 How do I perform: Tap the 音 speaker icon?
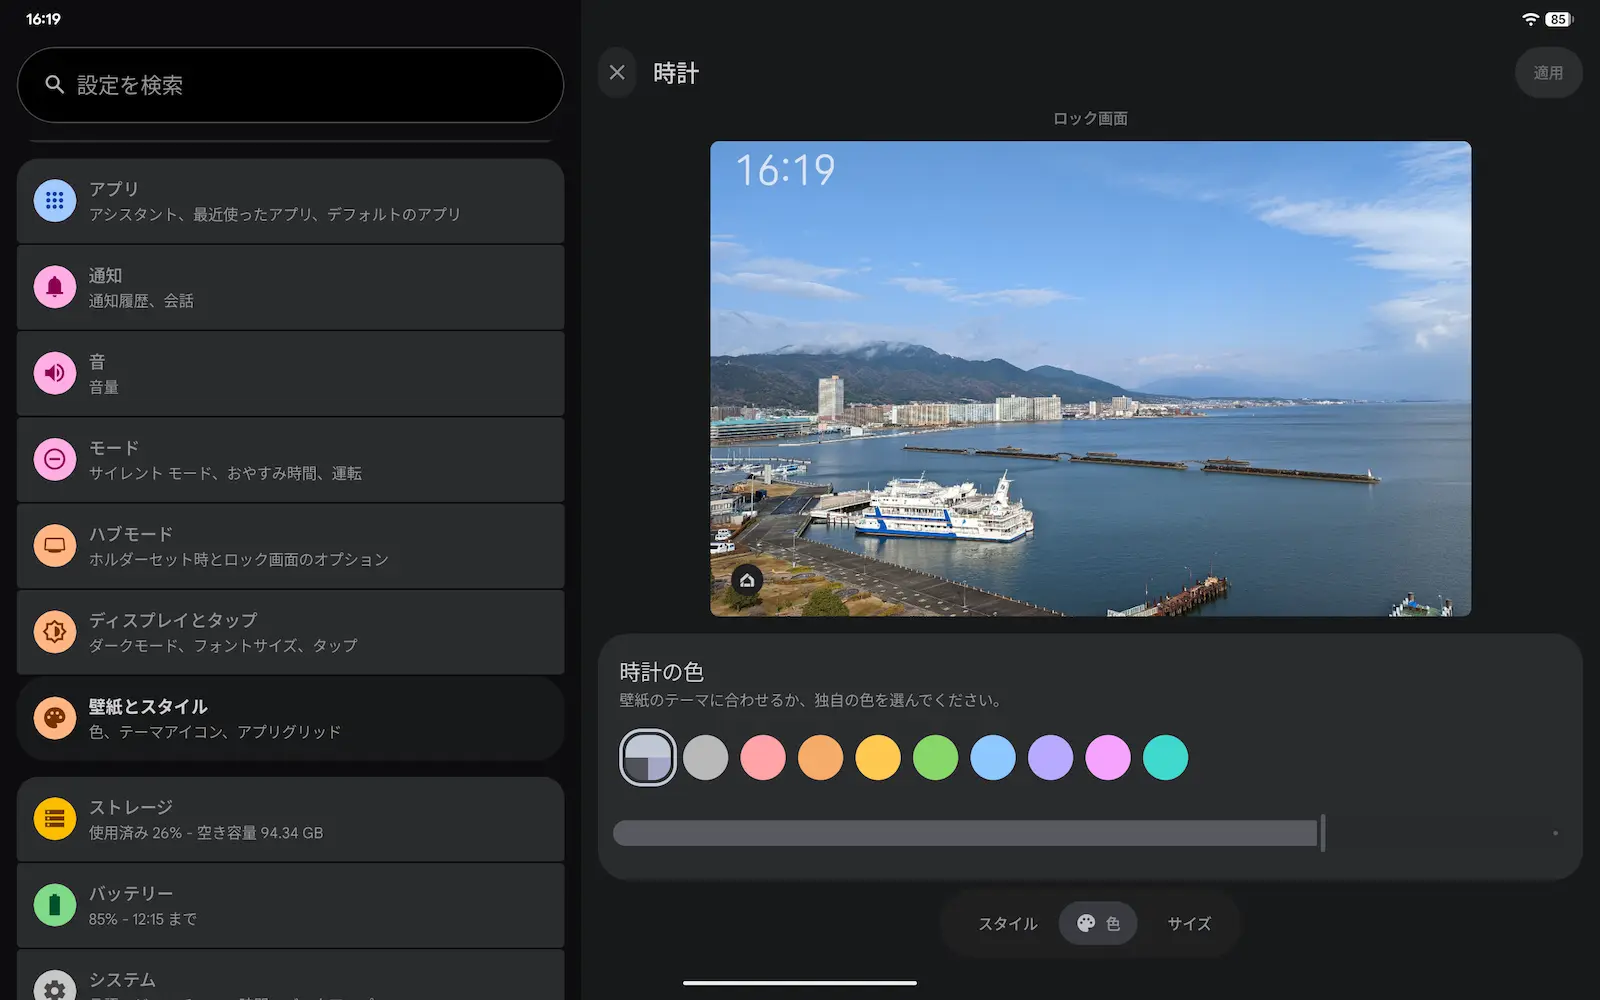(55, 373)
